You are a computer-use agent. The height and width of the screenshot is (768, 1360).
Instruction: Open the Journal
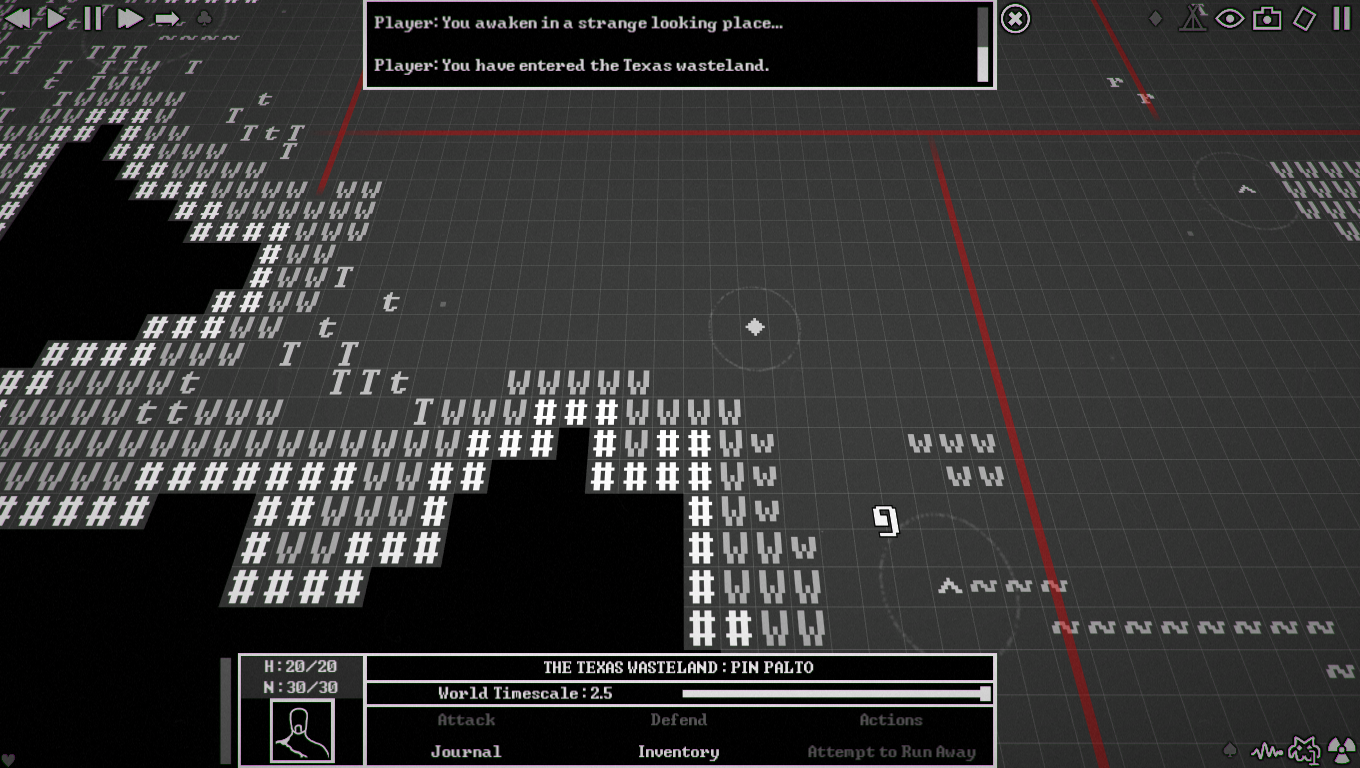pos(466,752)
